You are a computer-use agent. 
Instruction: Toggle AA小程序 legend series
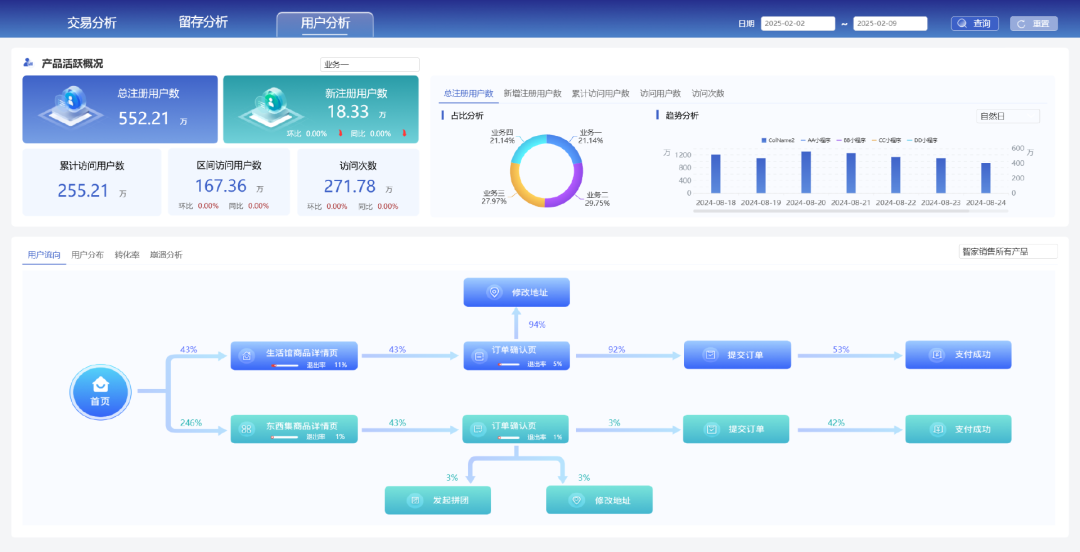816,141
